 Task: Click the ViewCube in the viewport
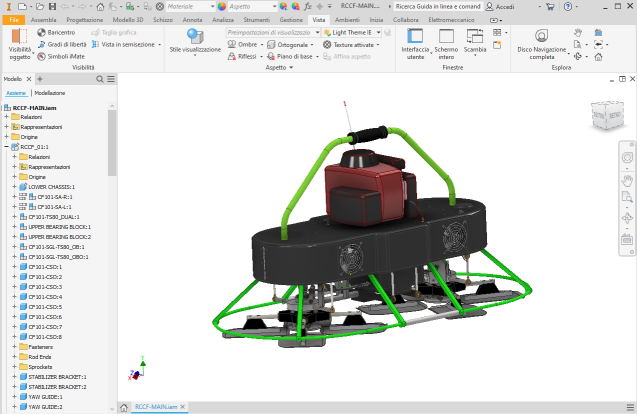pyautogui.click(x=606, y=114)
